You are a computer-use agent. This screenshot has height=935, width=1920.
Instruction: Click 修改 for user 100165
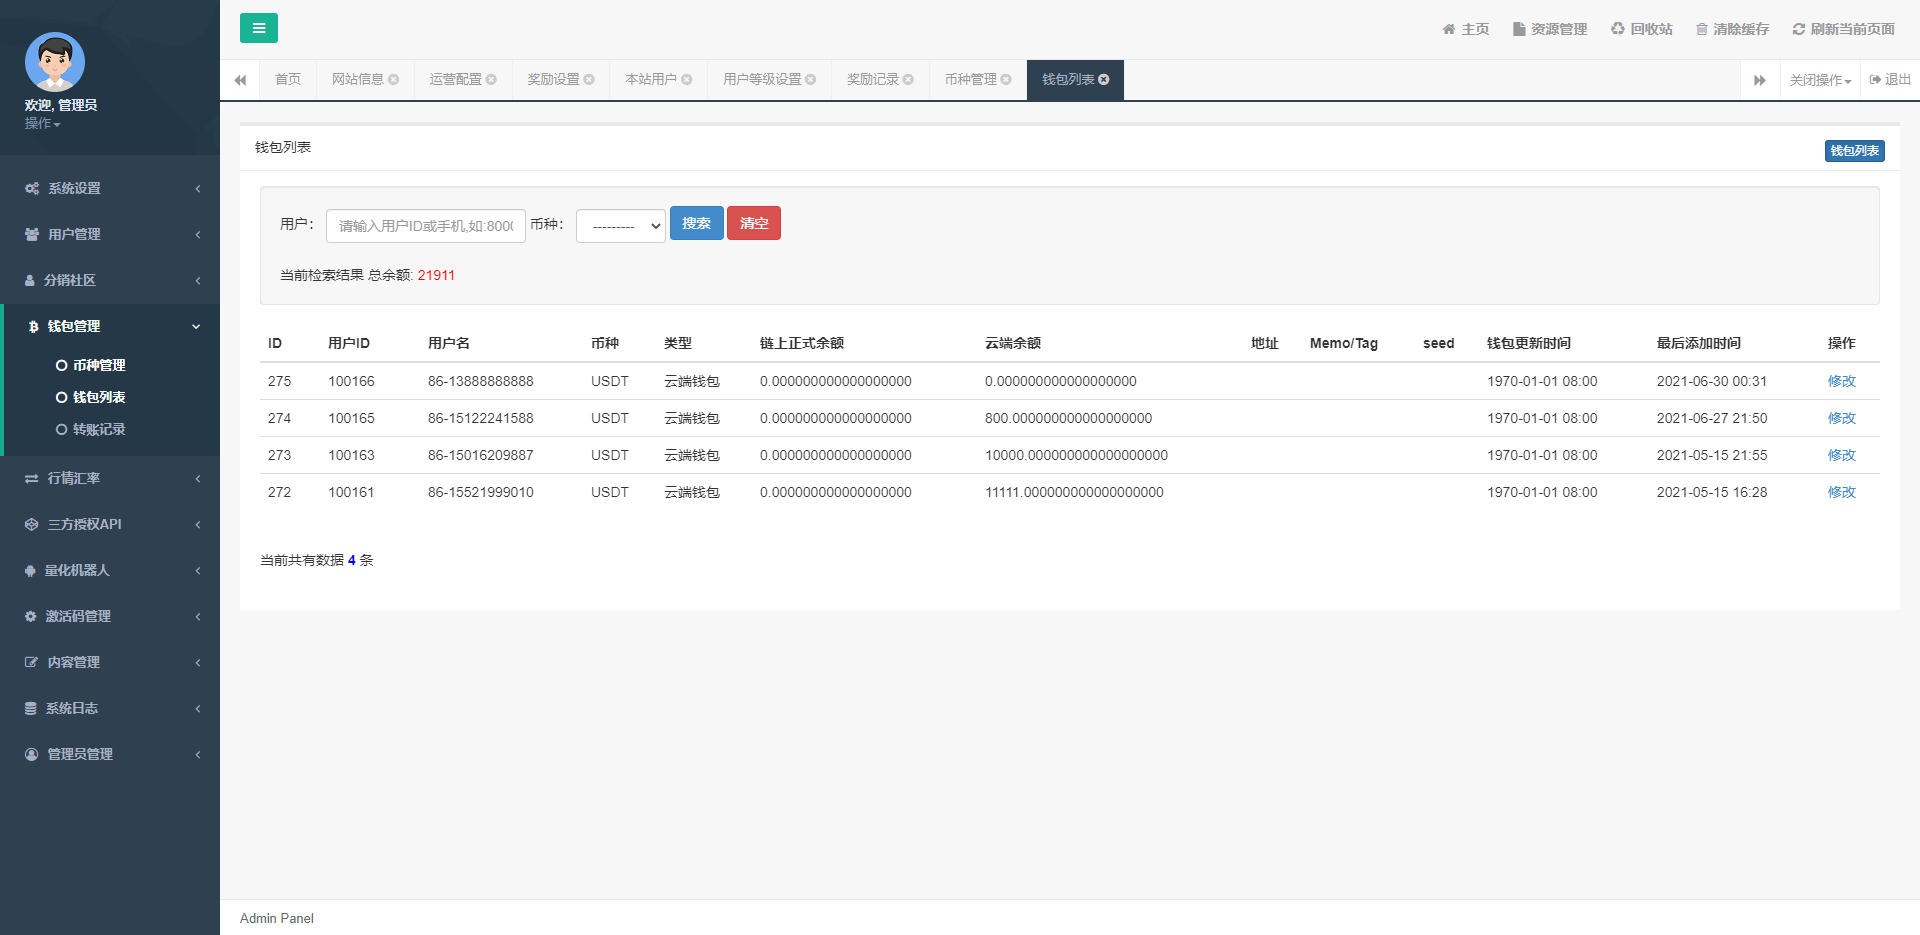click(x=1841, y=418)
